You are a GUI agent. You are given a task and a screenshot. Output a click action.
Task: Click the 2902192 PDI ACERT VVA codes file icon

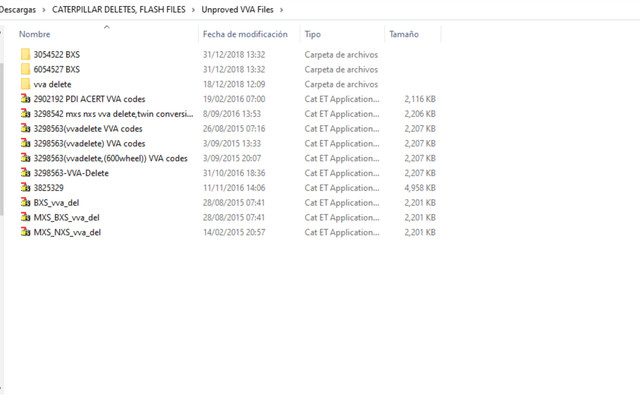tap(25, 99)
